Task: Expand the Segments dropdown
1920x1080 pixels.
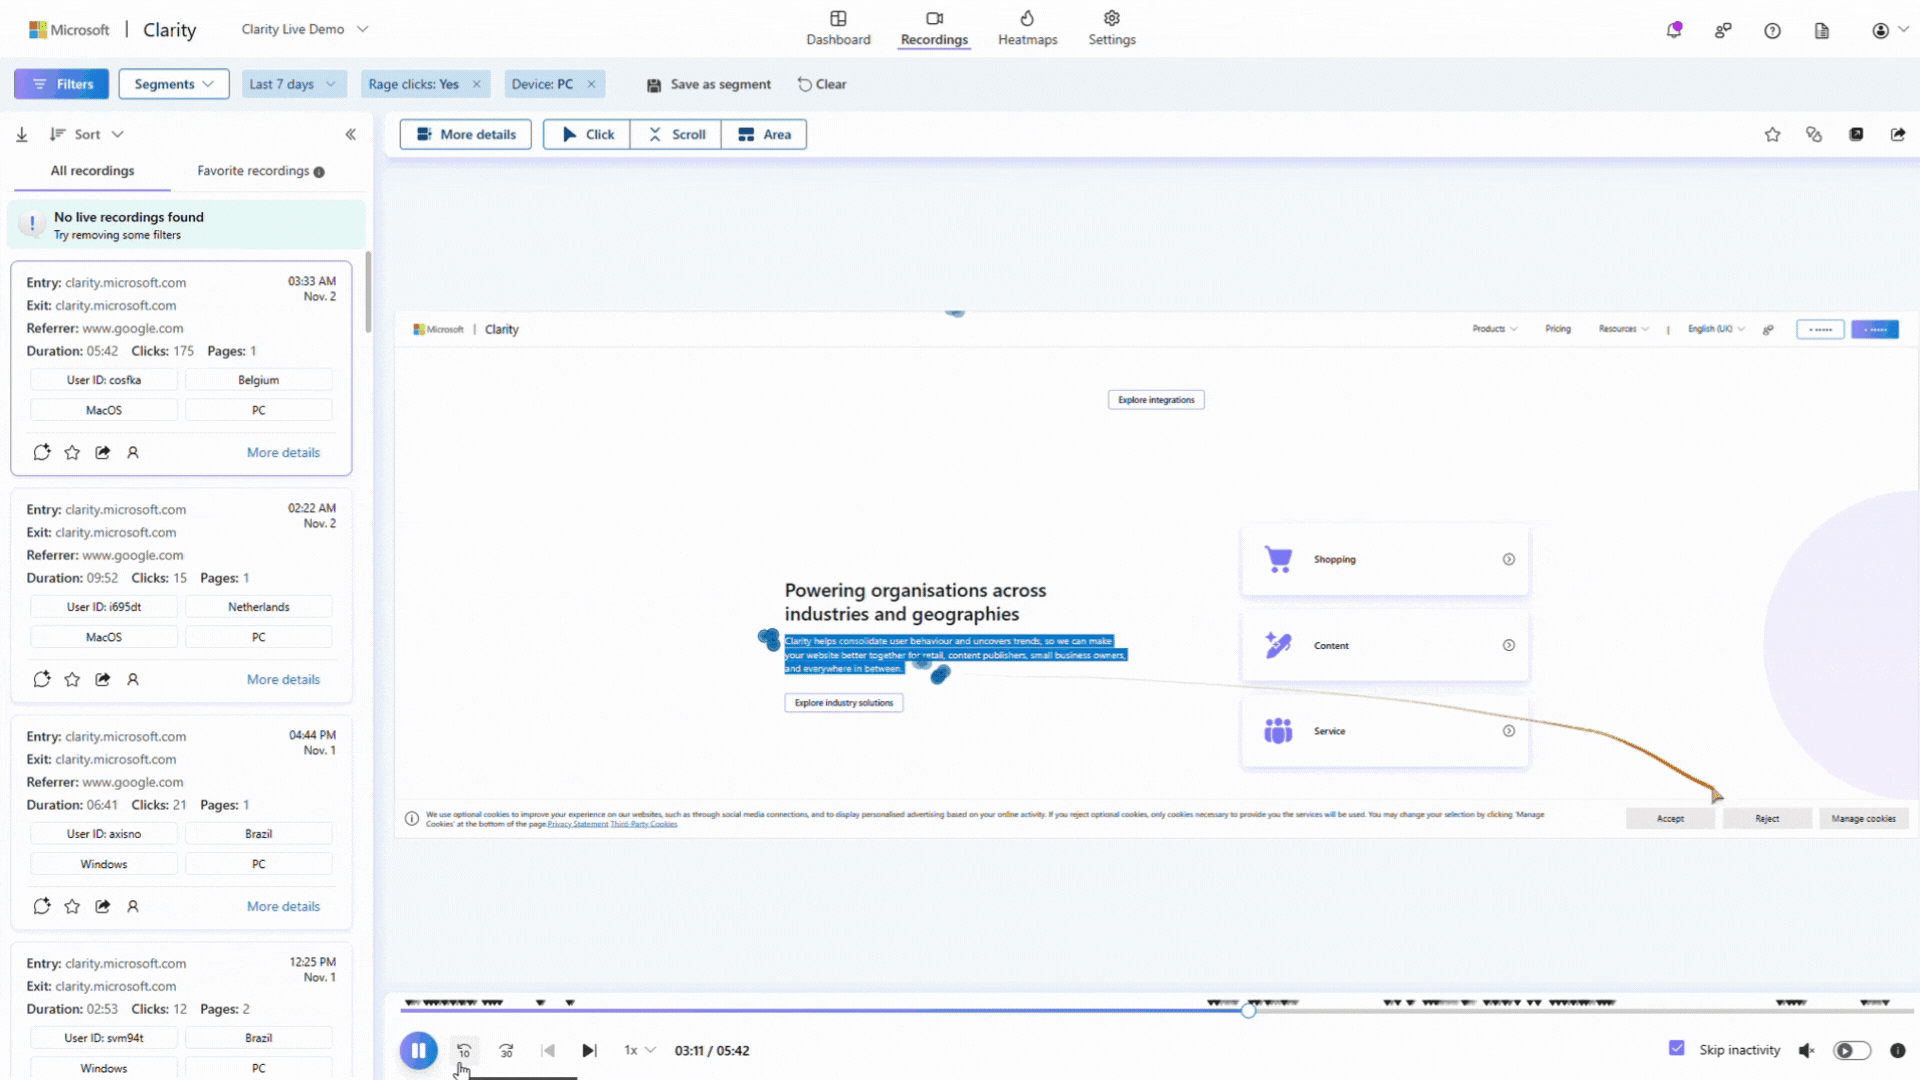Action: coord(174,84)
